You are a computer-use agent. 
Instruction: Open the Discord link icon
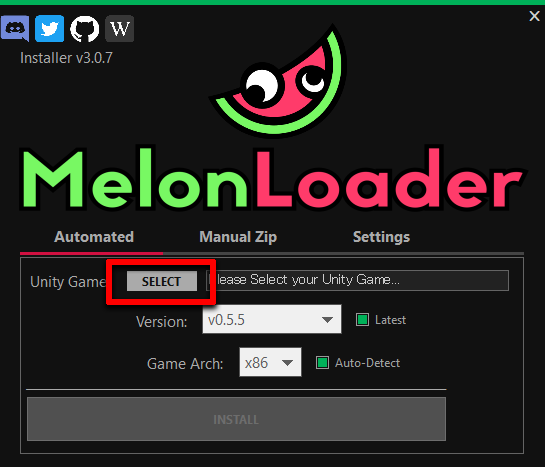[x=15, y=28]
